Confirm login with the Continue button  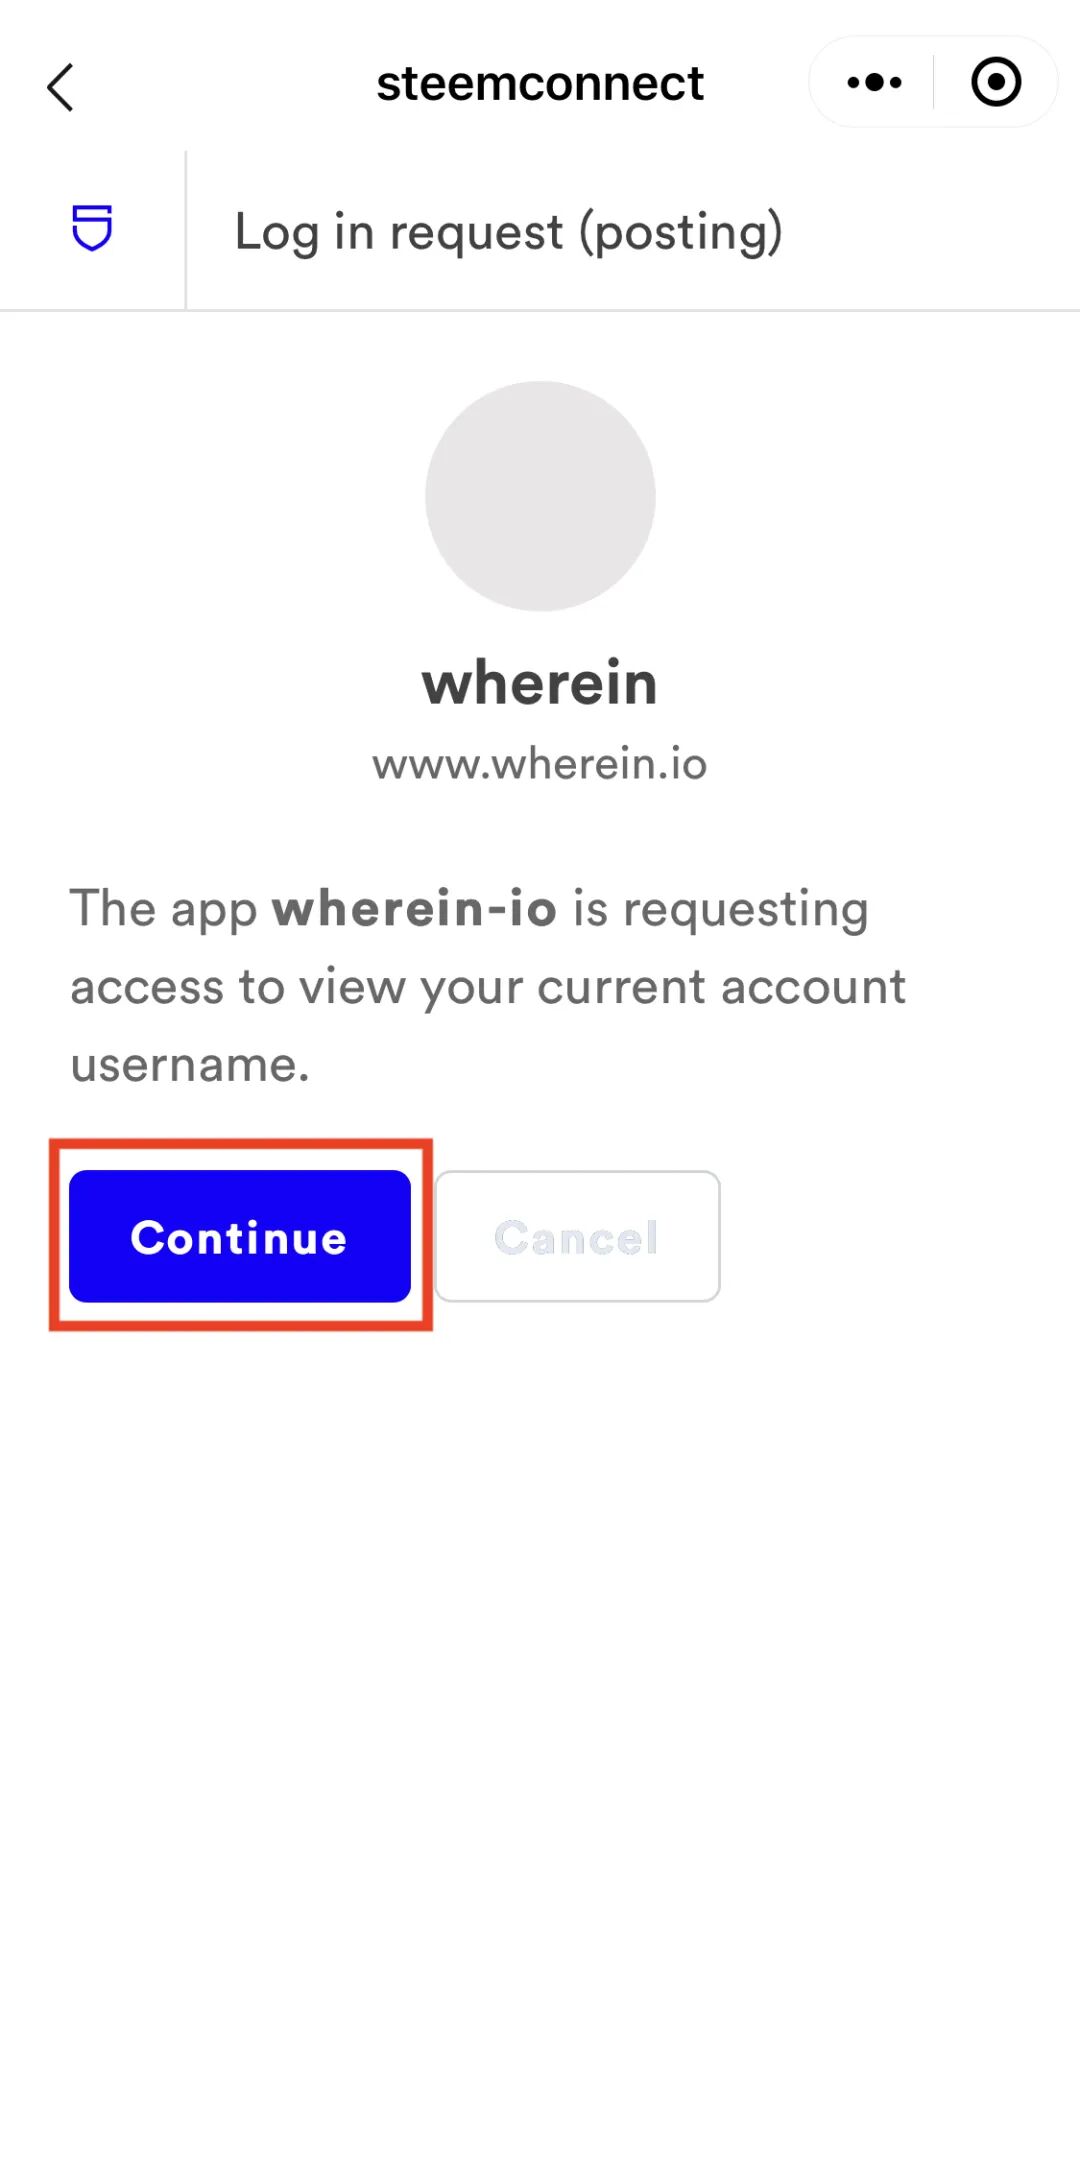[x=240, y=1236]
